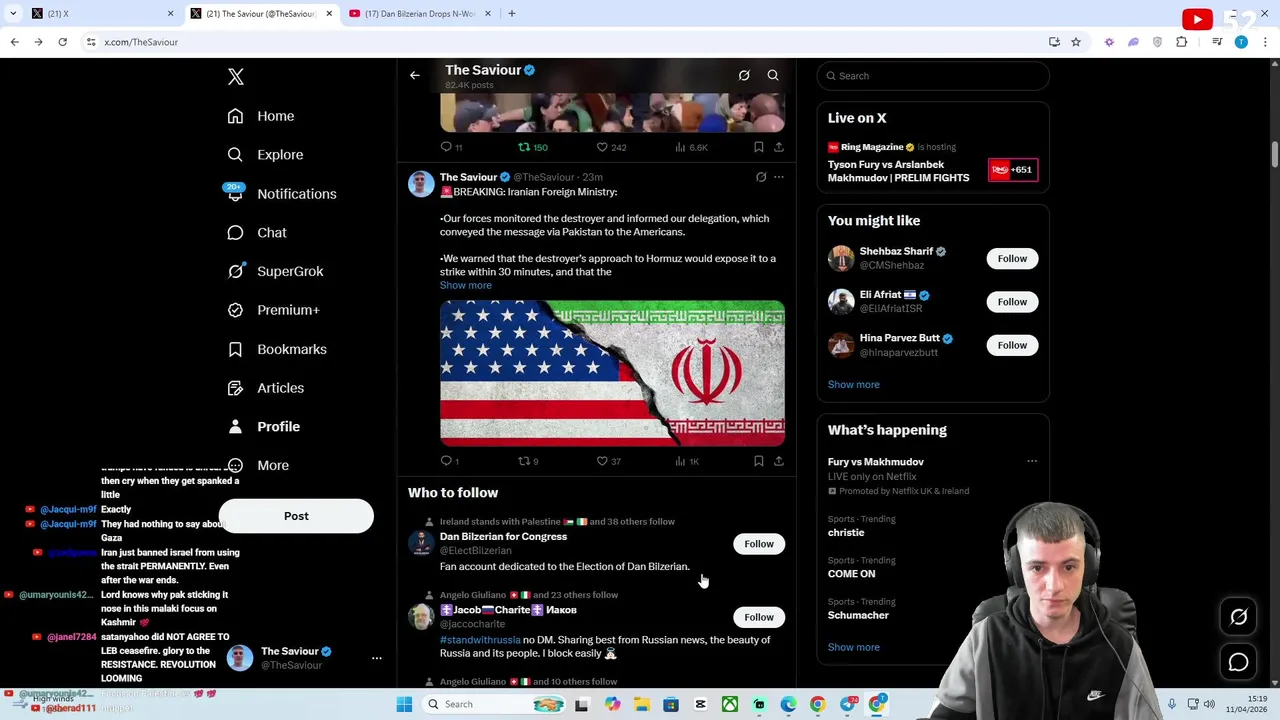The height and width of the screenshot is (720, 1280).
Task: Follow Eli Afriat
Action: [1012, 302]
